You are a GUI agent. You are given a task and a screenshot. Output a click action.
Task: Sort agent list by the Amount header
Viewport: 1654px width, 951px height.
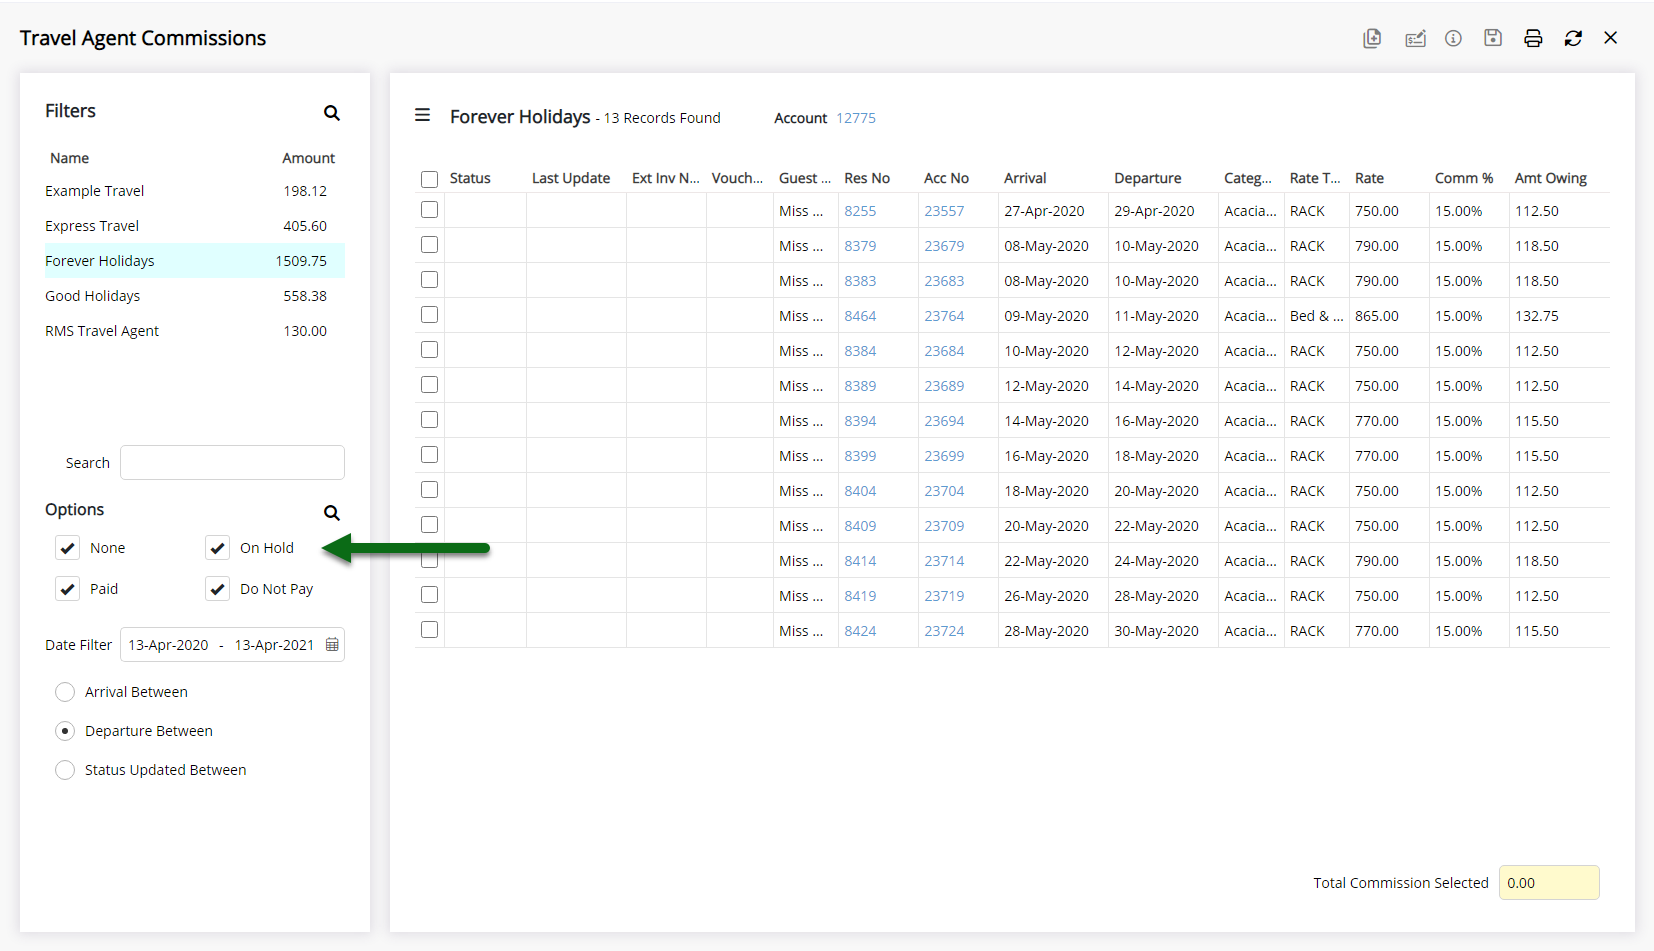coord(308,158)
